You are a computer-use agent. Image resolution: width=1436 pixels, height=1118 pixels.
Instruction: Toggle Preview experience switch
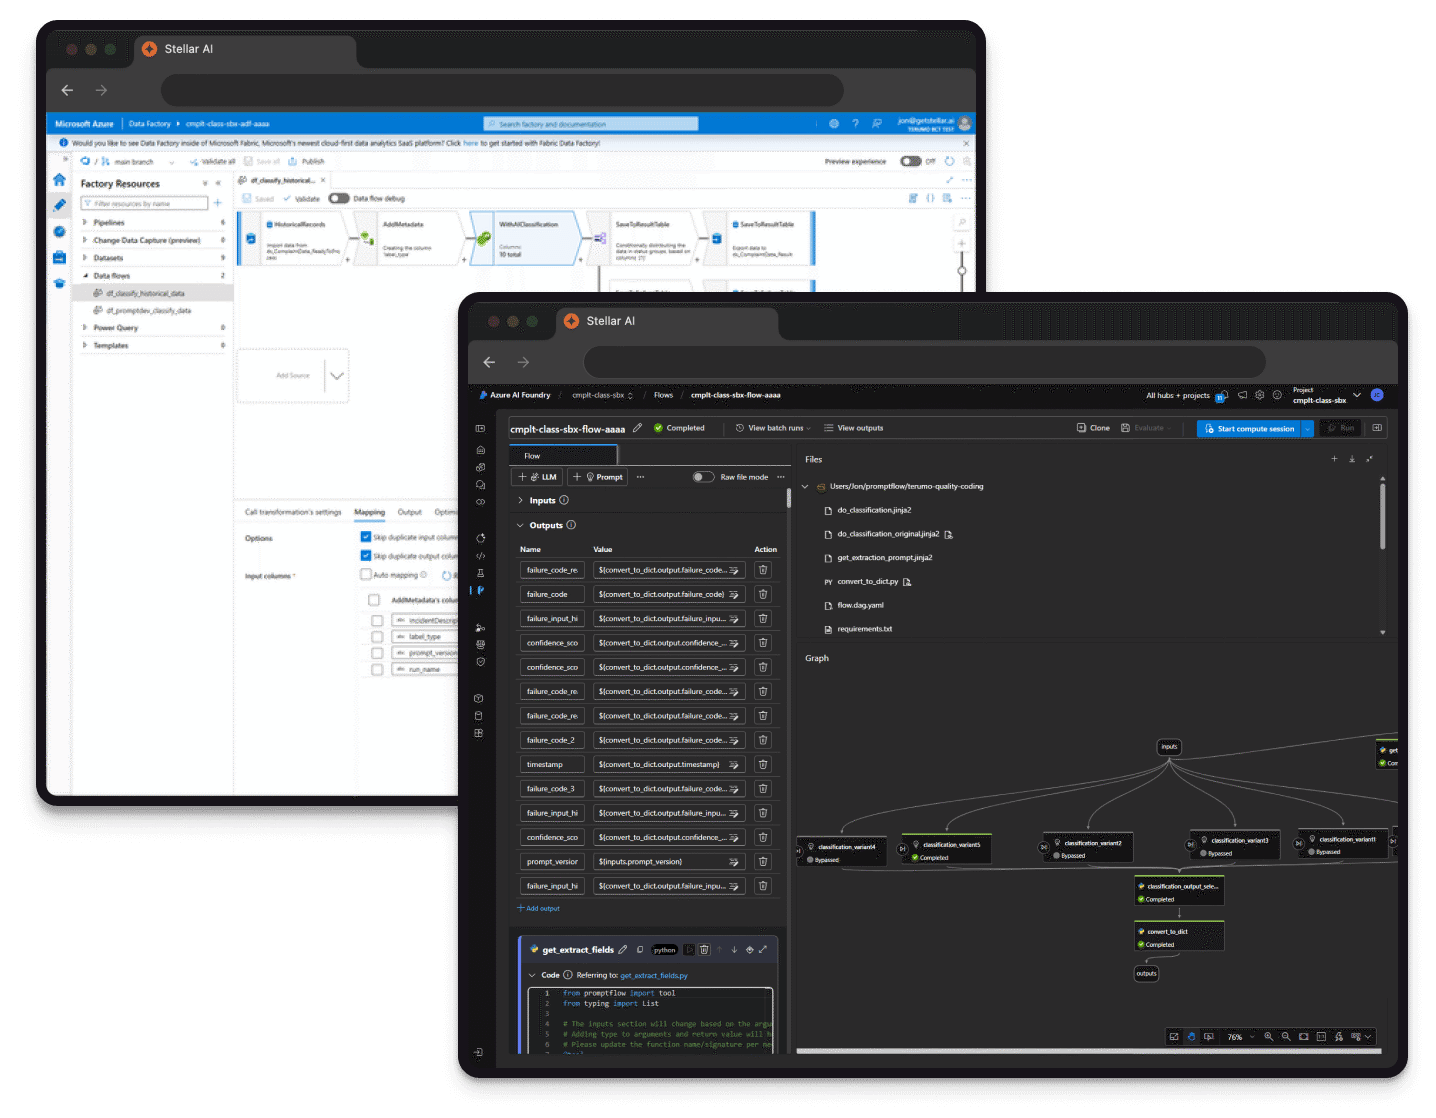point(910,161)
